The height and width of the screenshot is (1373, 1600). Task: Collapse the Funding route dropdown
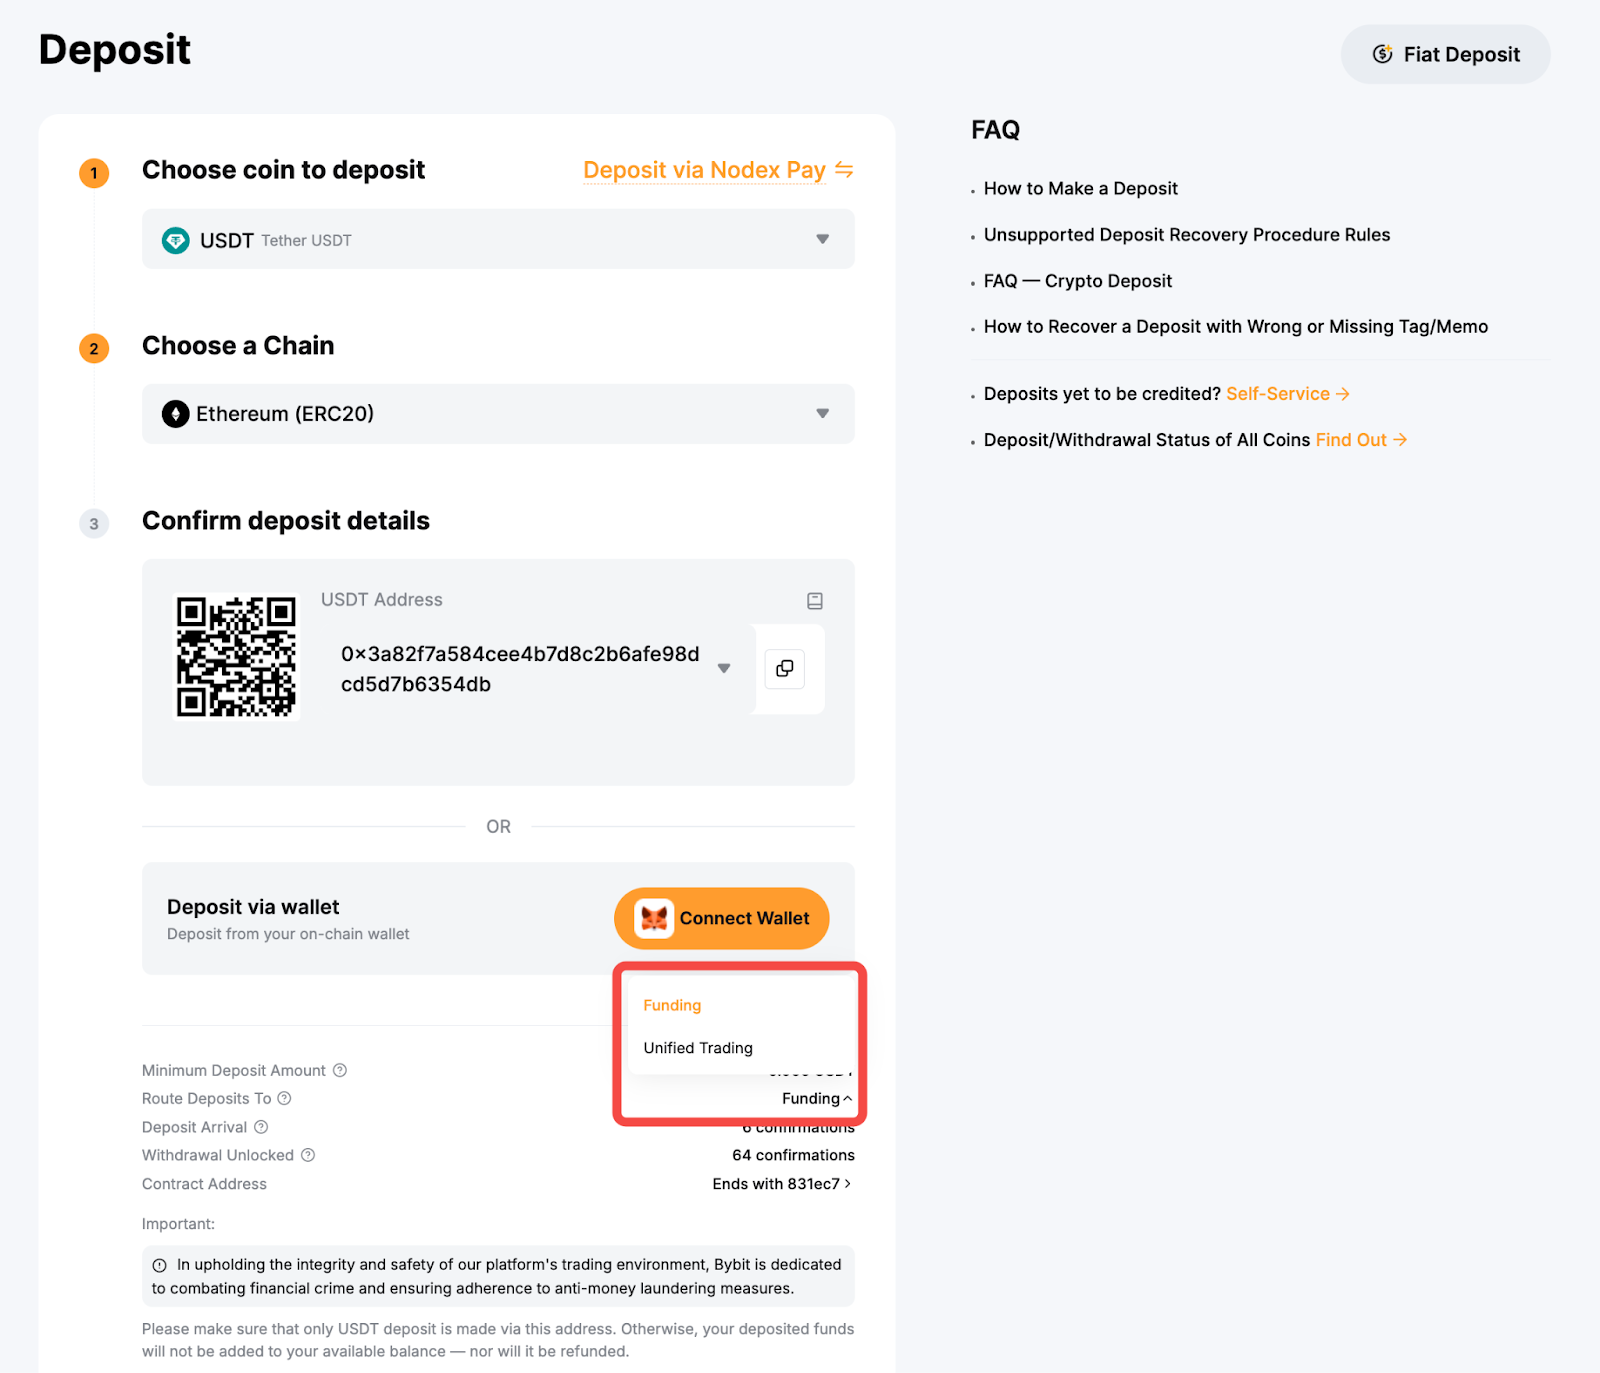(x=817, y=1098)
